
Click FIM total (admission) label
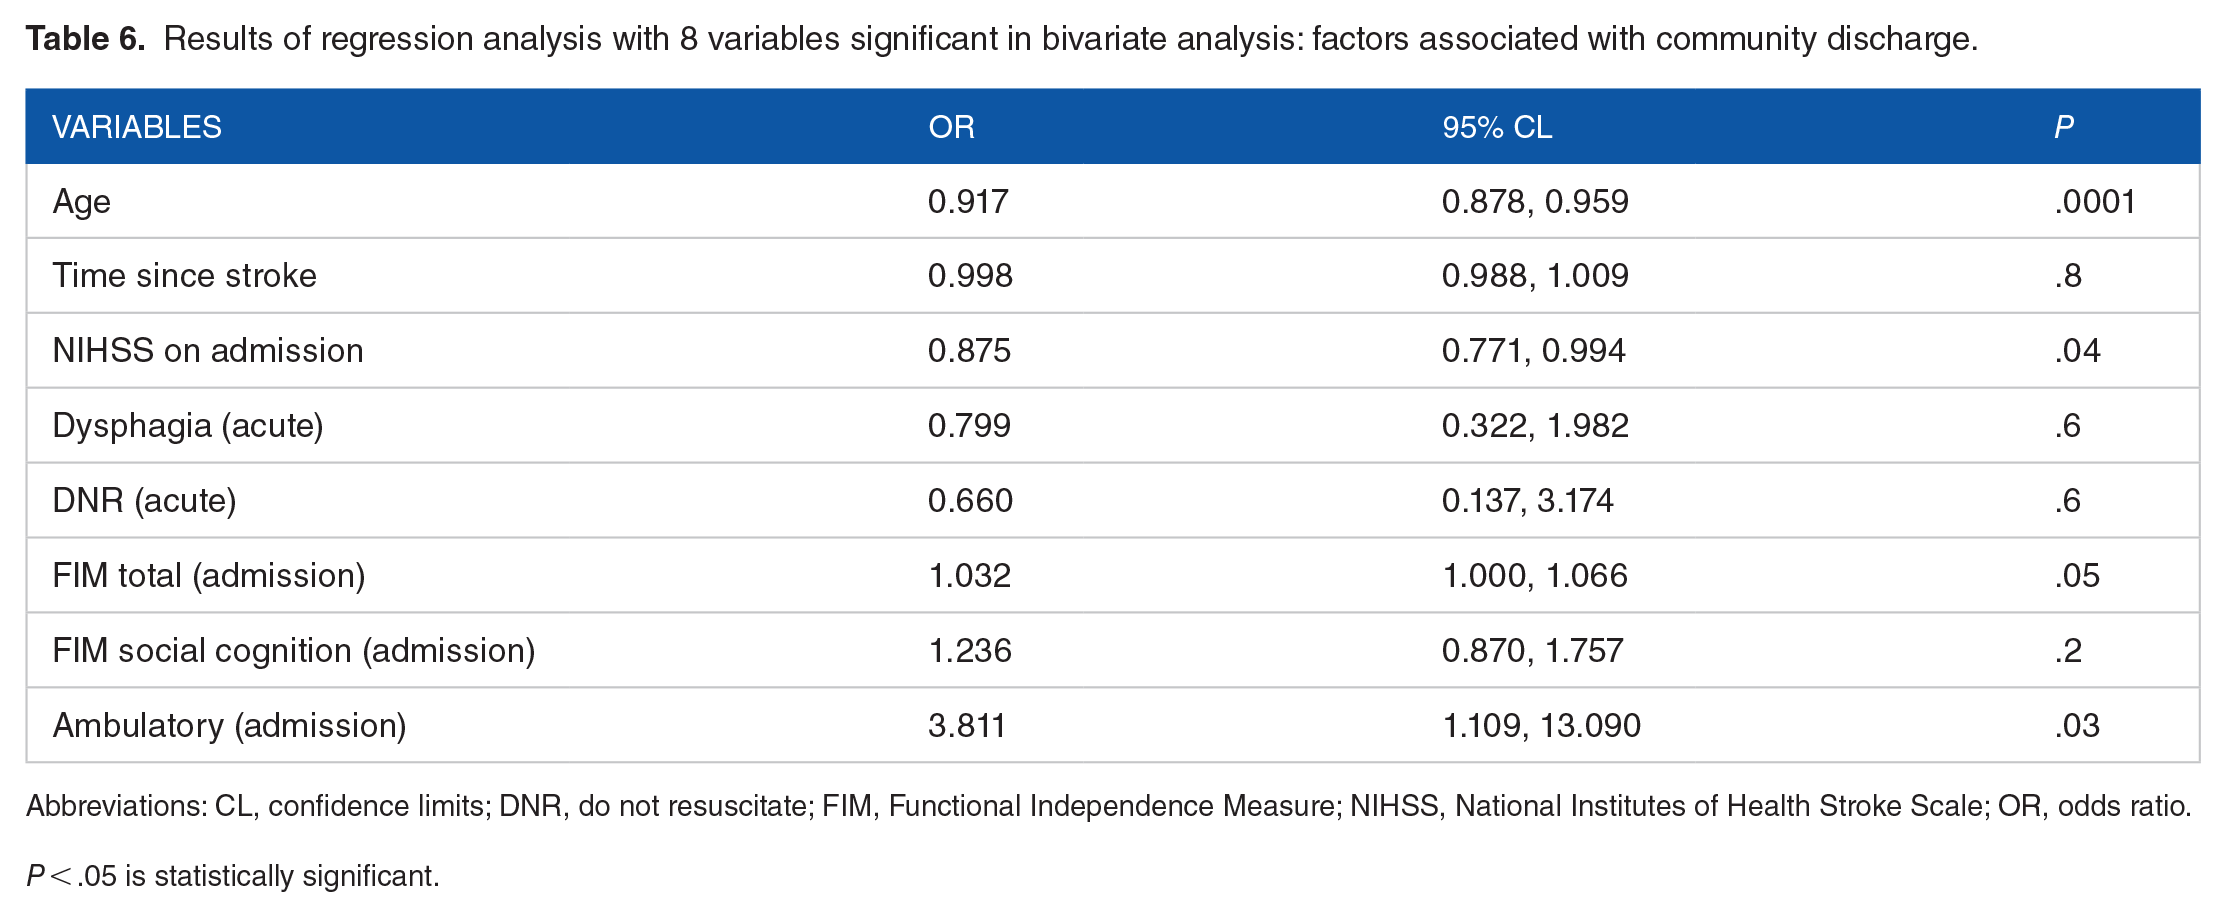point(209,576)
